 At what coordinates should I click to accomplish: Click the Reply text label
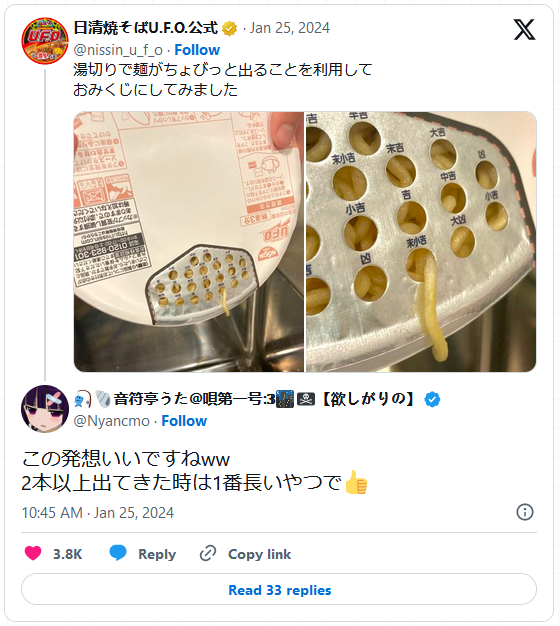157,554
